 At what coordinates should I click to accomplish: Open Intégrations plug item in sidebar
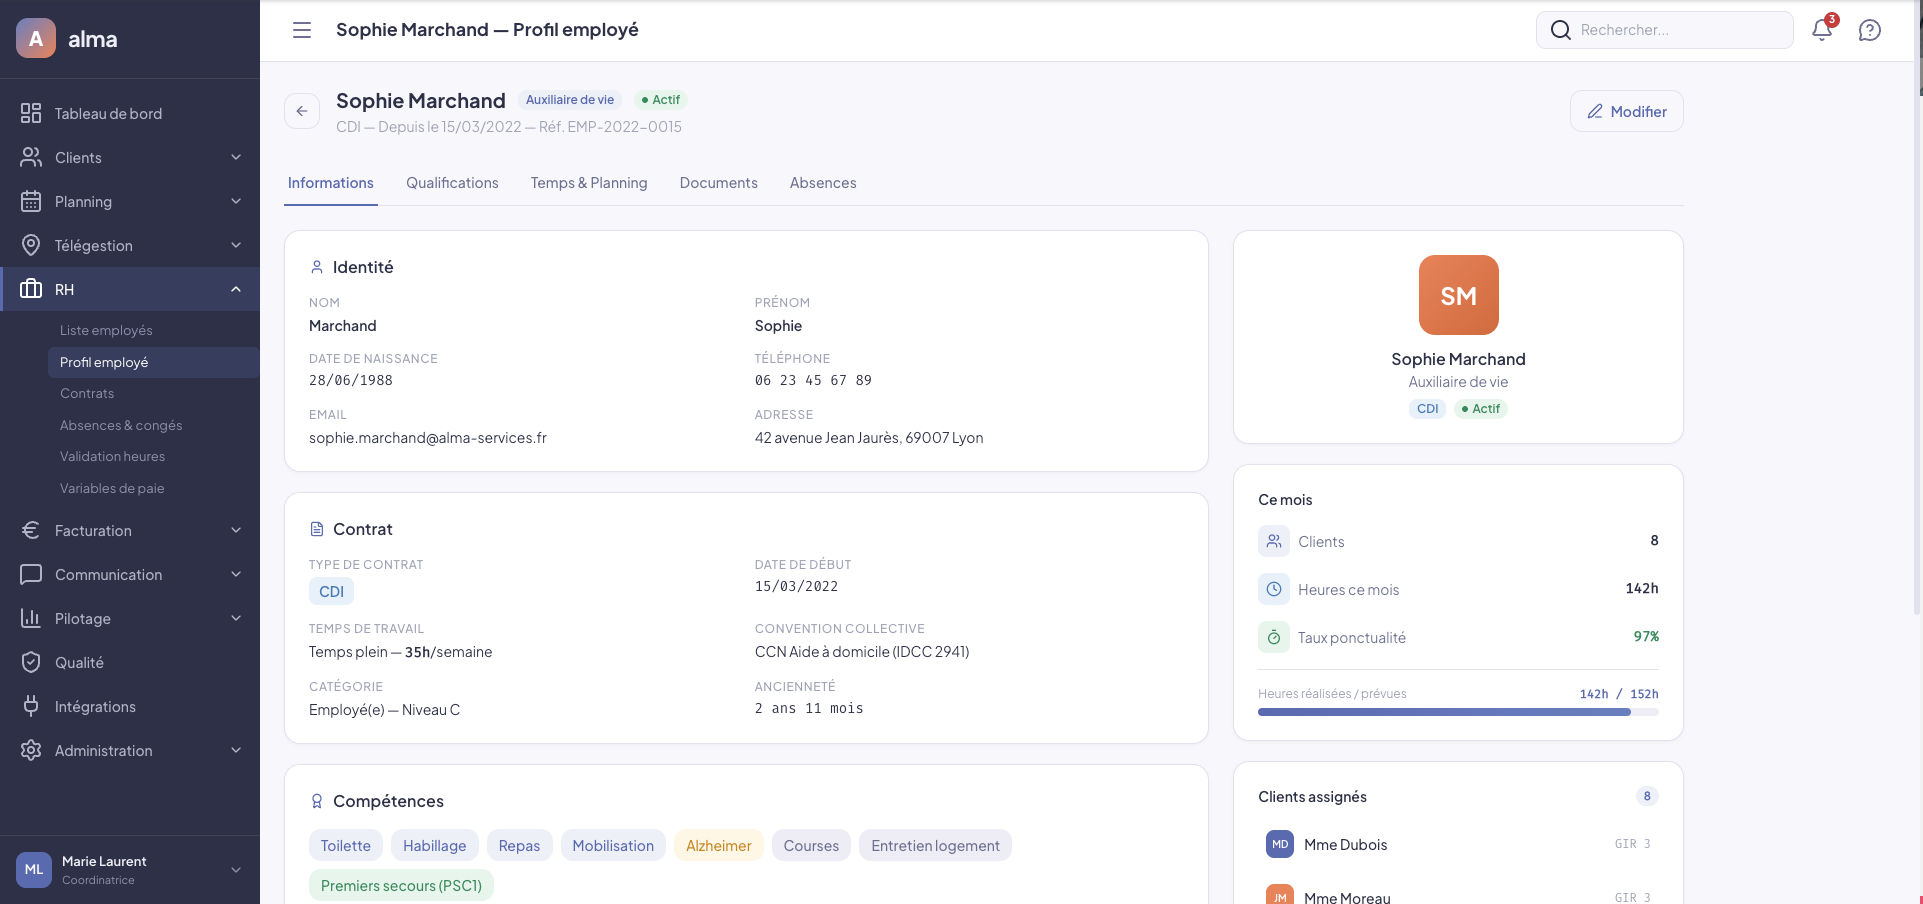(x=95, y=707)
